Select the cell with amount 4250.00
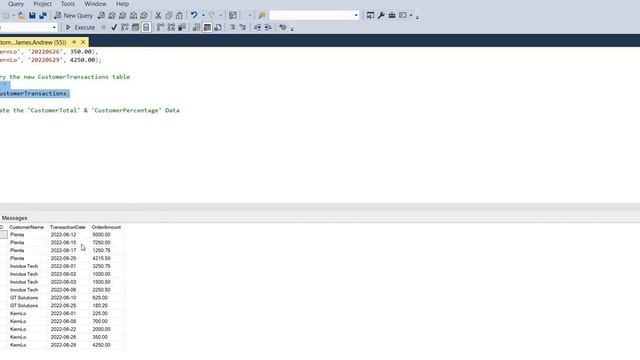The width and height of the screenshot is (640, 360). (x=107, y=345)
